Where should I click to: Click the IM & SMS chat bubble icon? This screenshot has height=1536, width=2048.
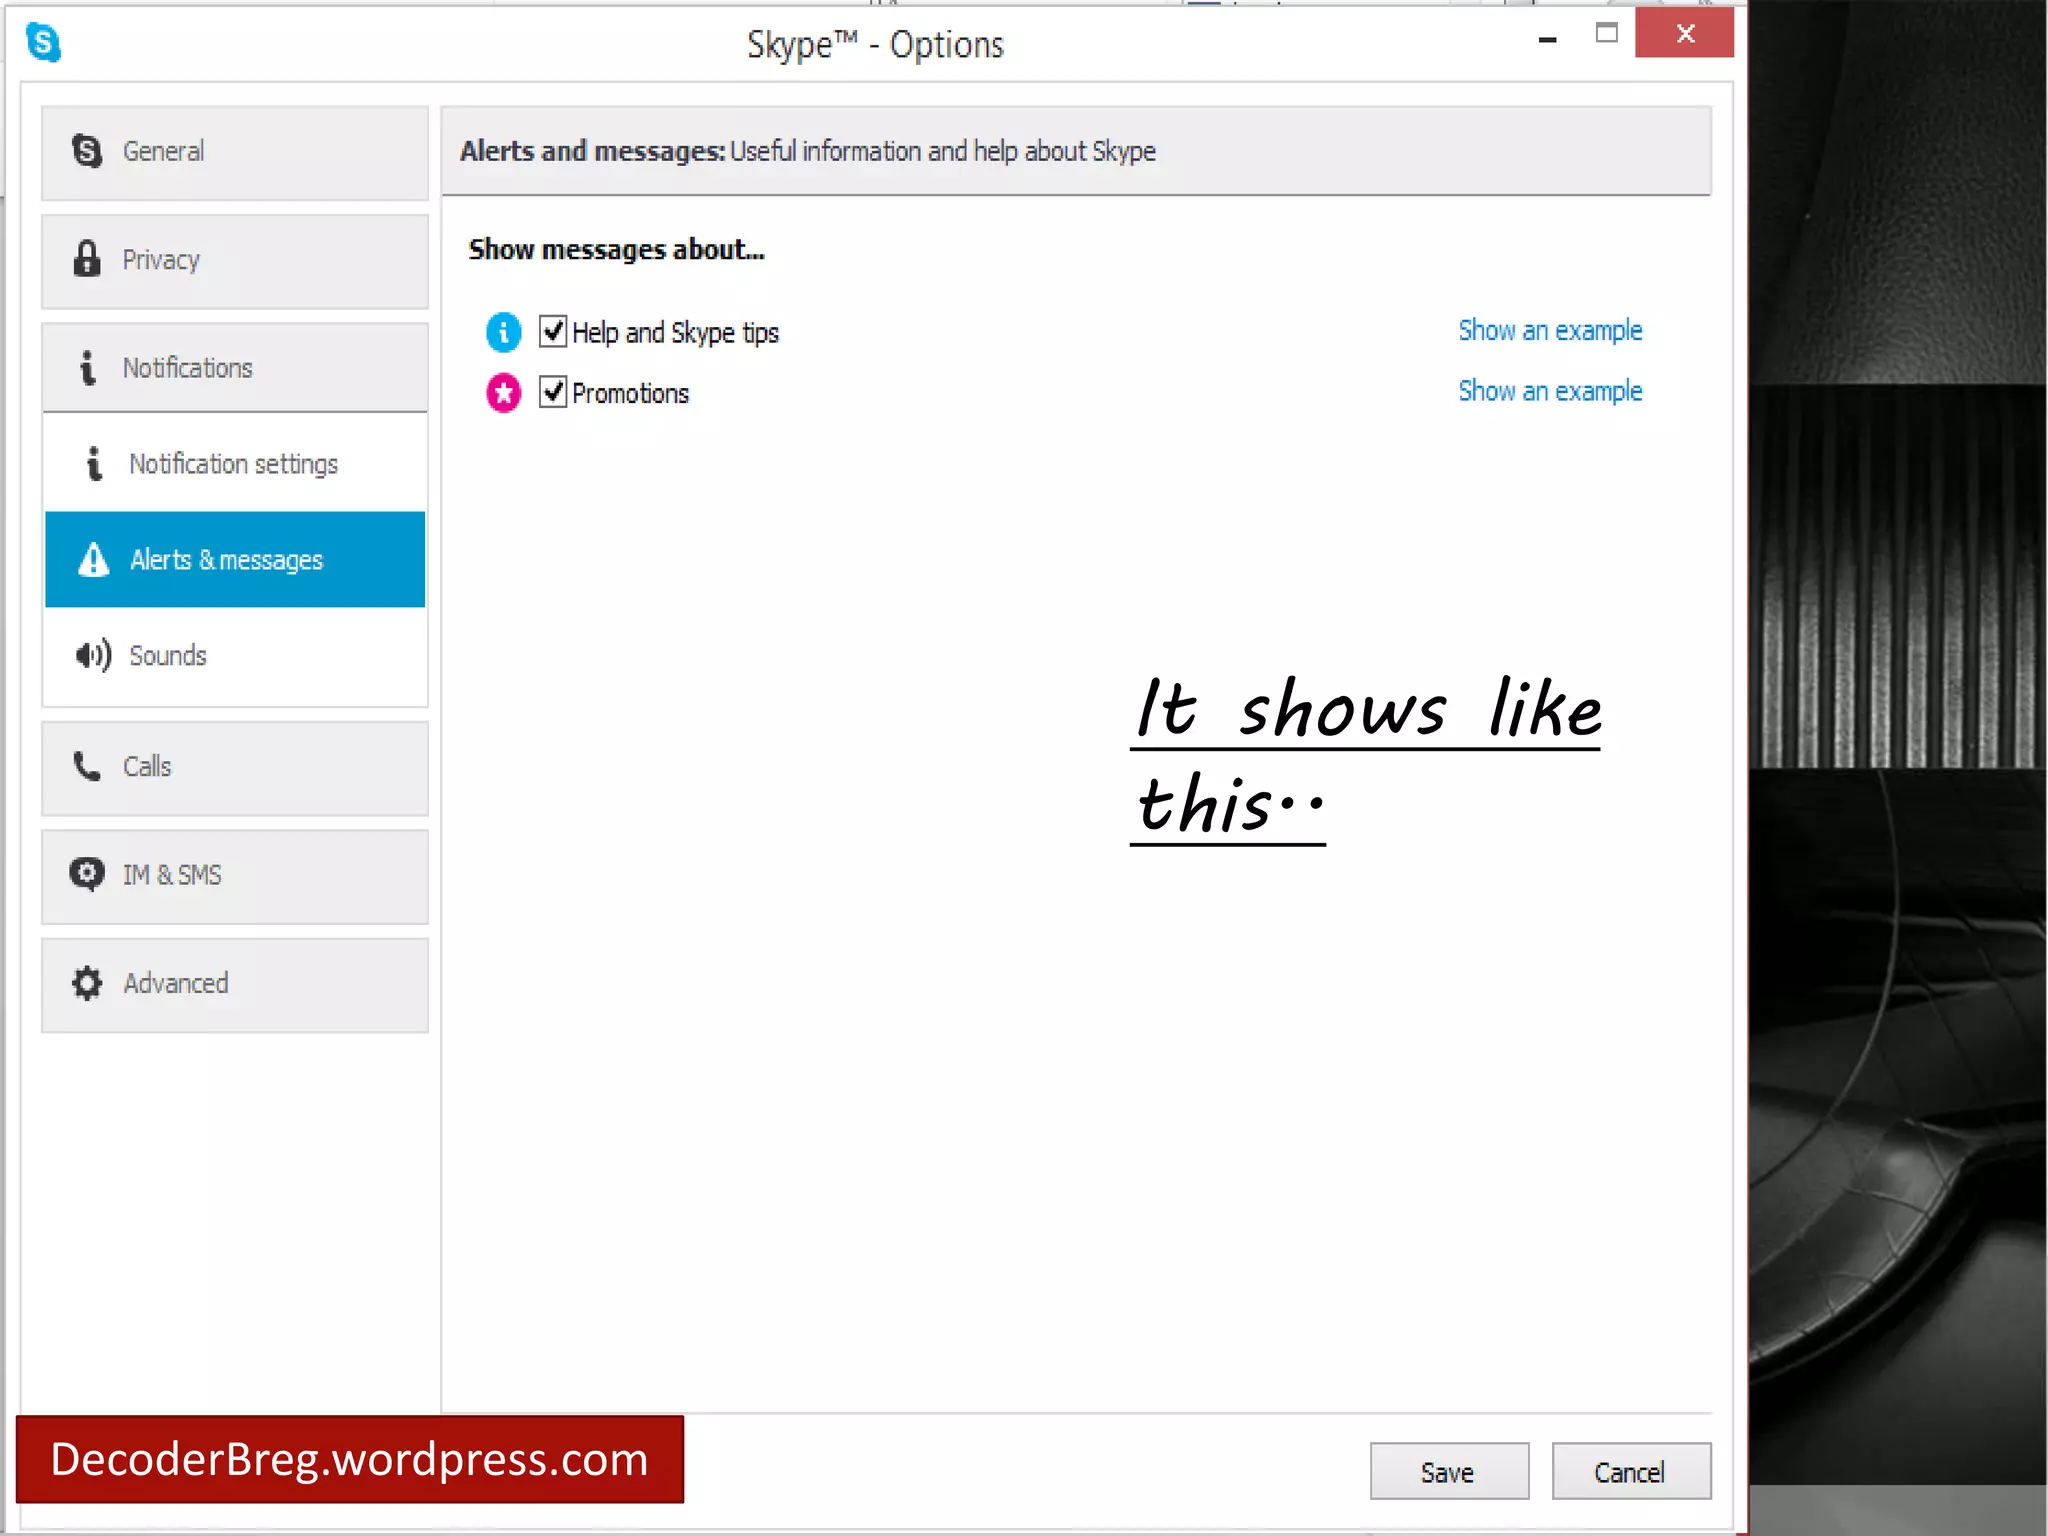point(87,874)
